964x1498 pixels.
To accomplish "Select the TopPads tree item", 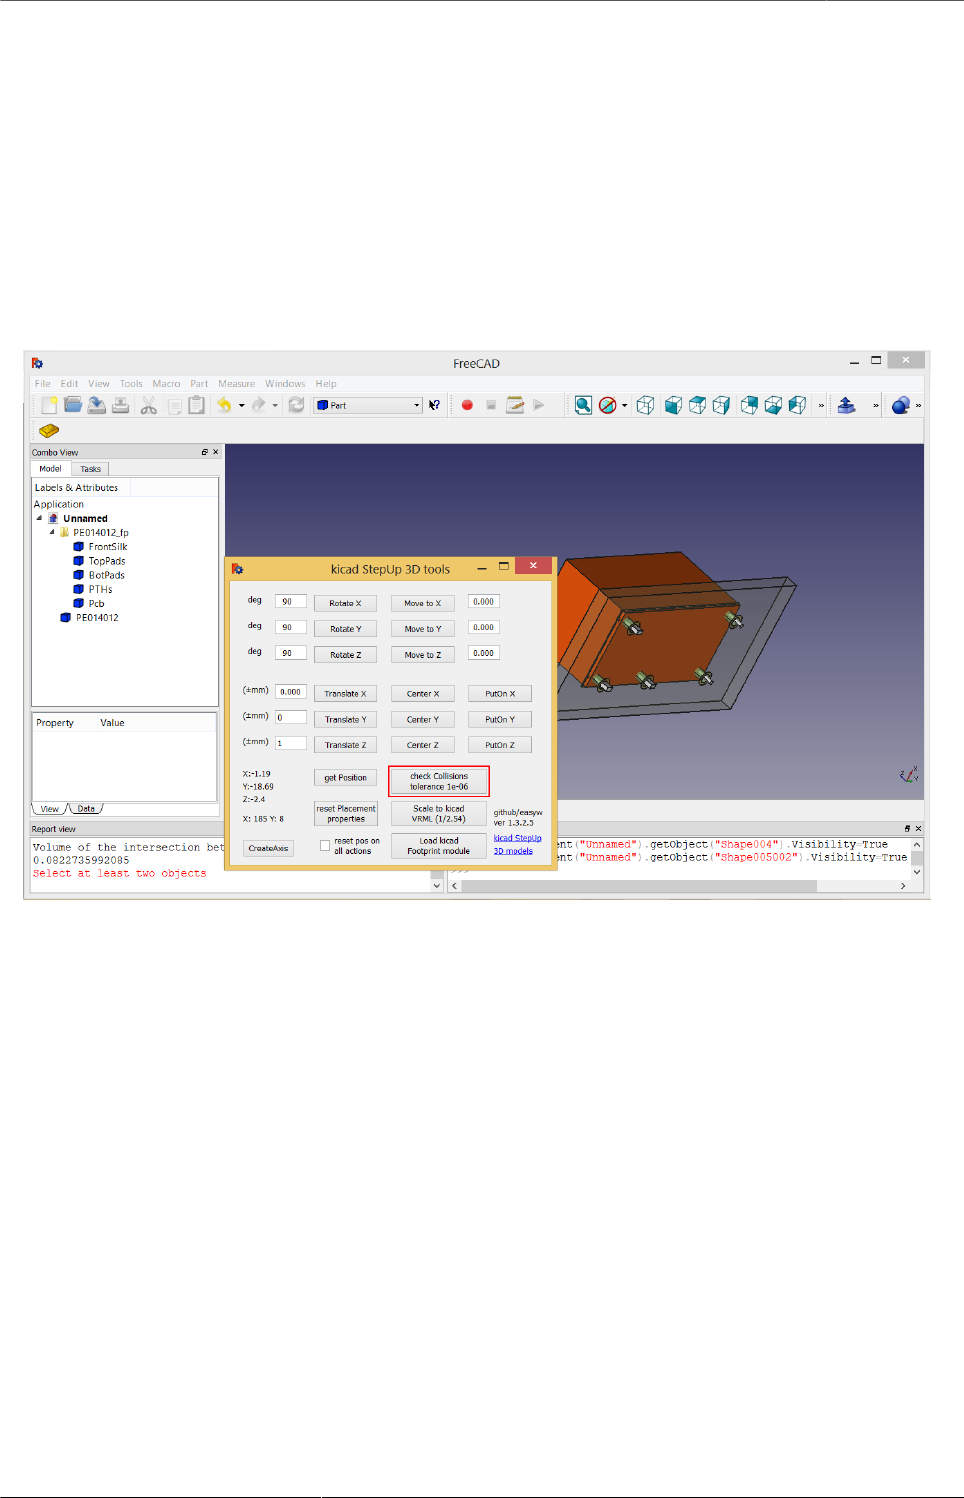I will tap(107, 561).
